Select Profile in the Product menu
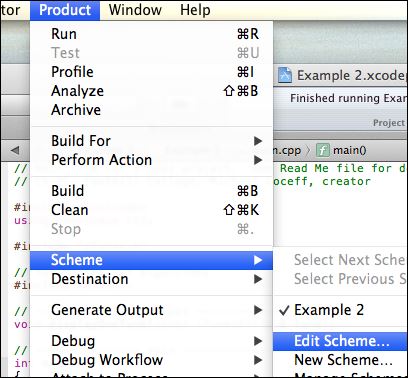 [x=151, y=72]
